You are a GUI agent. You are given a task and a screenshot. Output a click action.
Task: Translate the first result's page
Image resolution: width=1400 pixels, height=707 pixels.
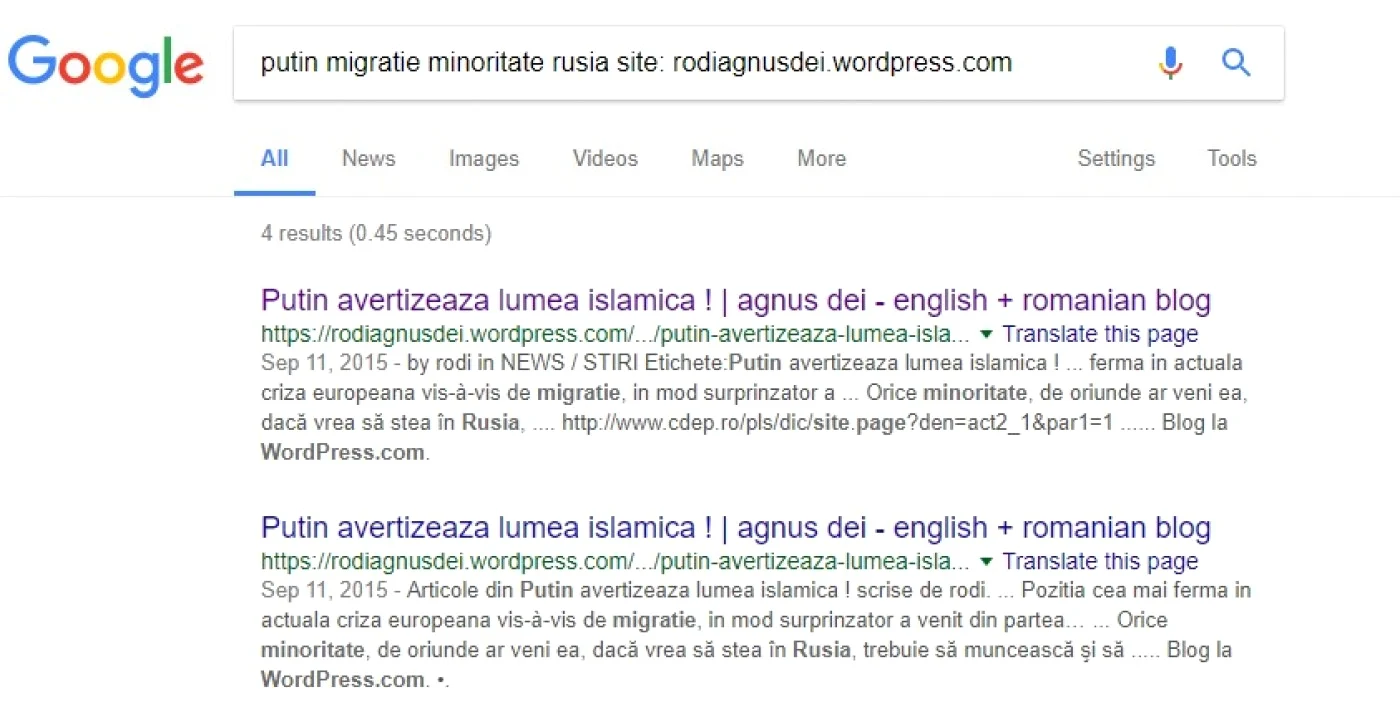(x=1100, y=334)
